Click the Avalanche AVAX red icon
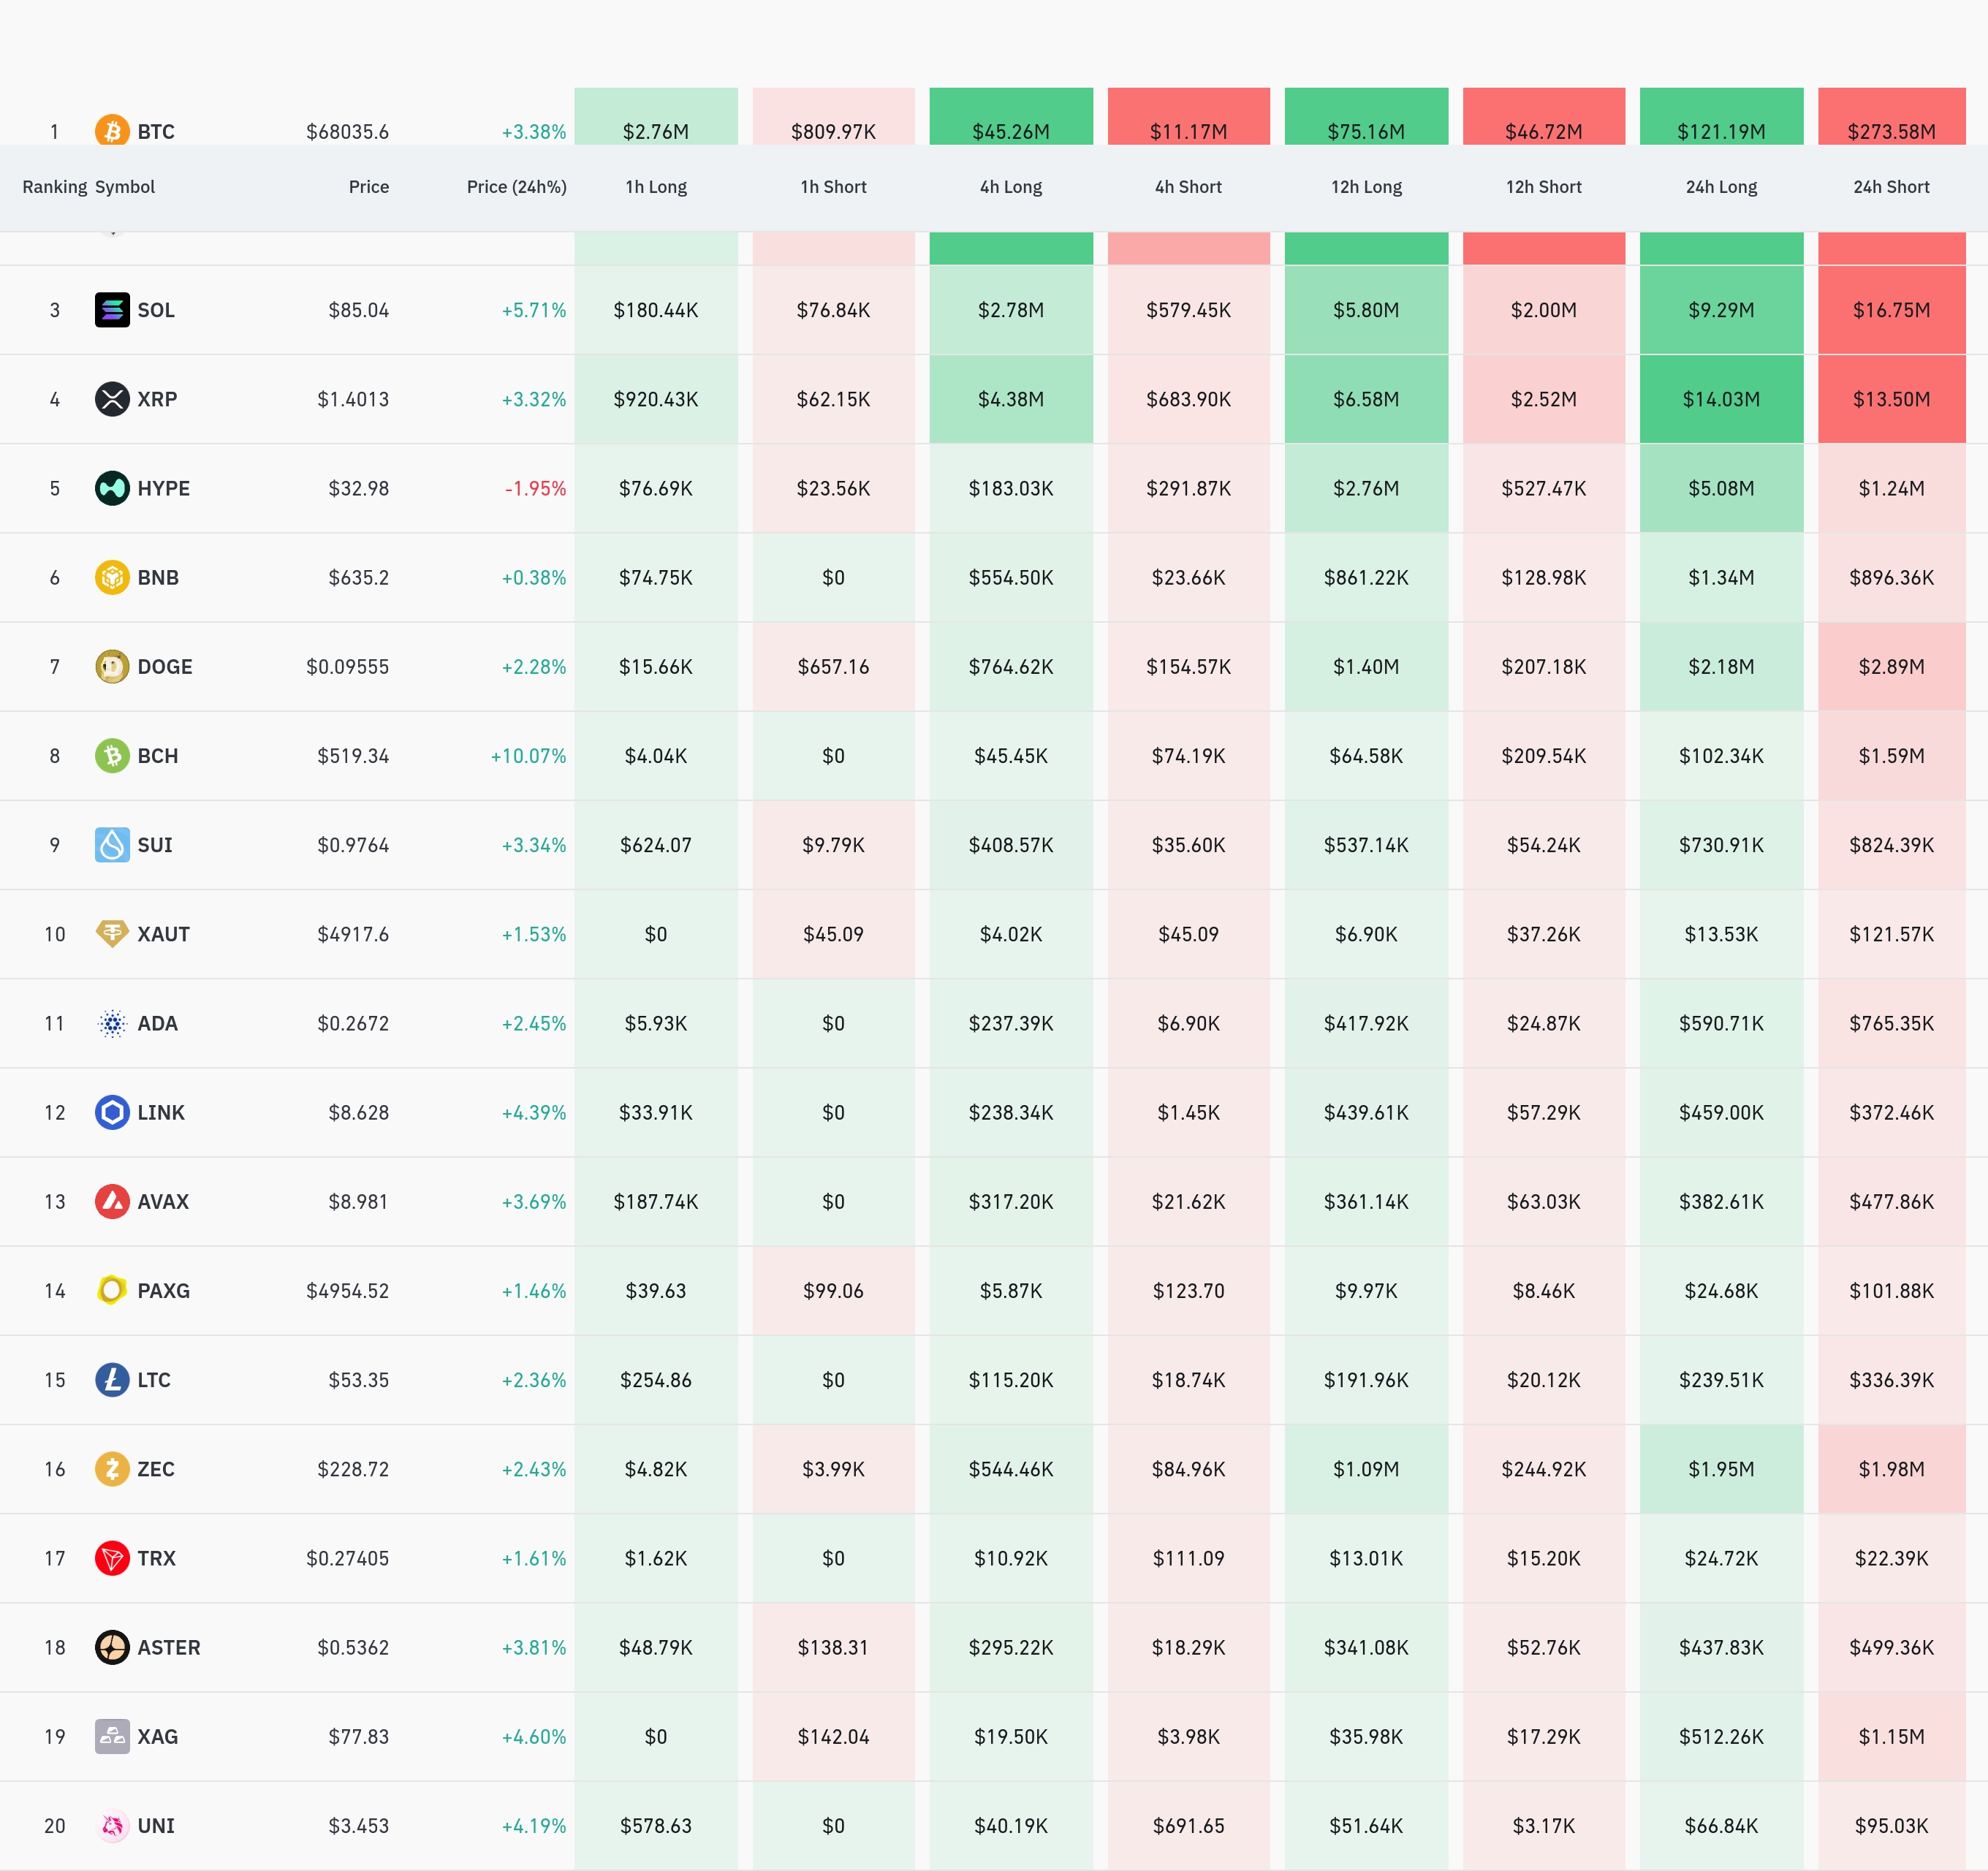The image size is (1988, 1871). click(112, 1201)
